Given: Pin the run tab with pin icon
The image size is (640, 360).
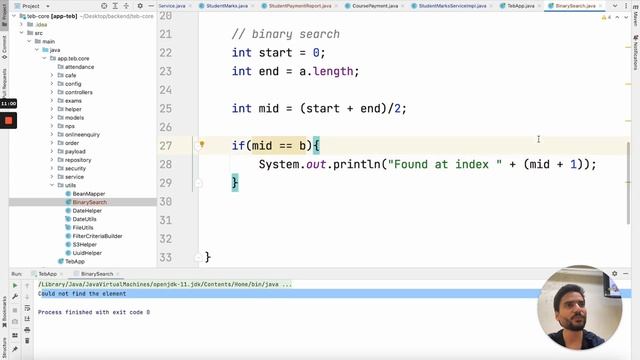Looking at the screenshot, I should pyautogui.click(x=15, y=349).
